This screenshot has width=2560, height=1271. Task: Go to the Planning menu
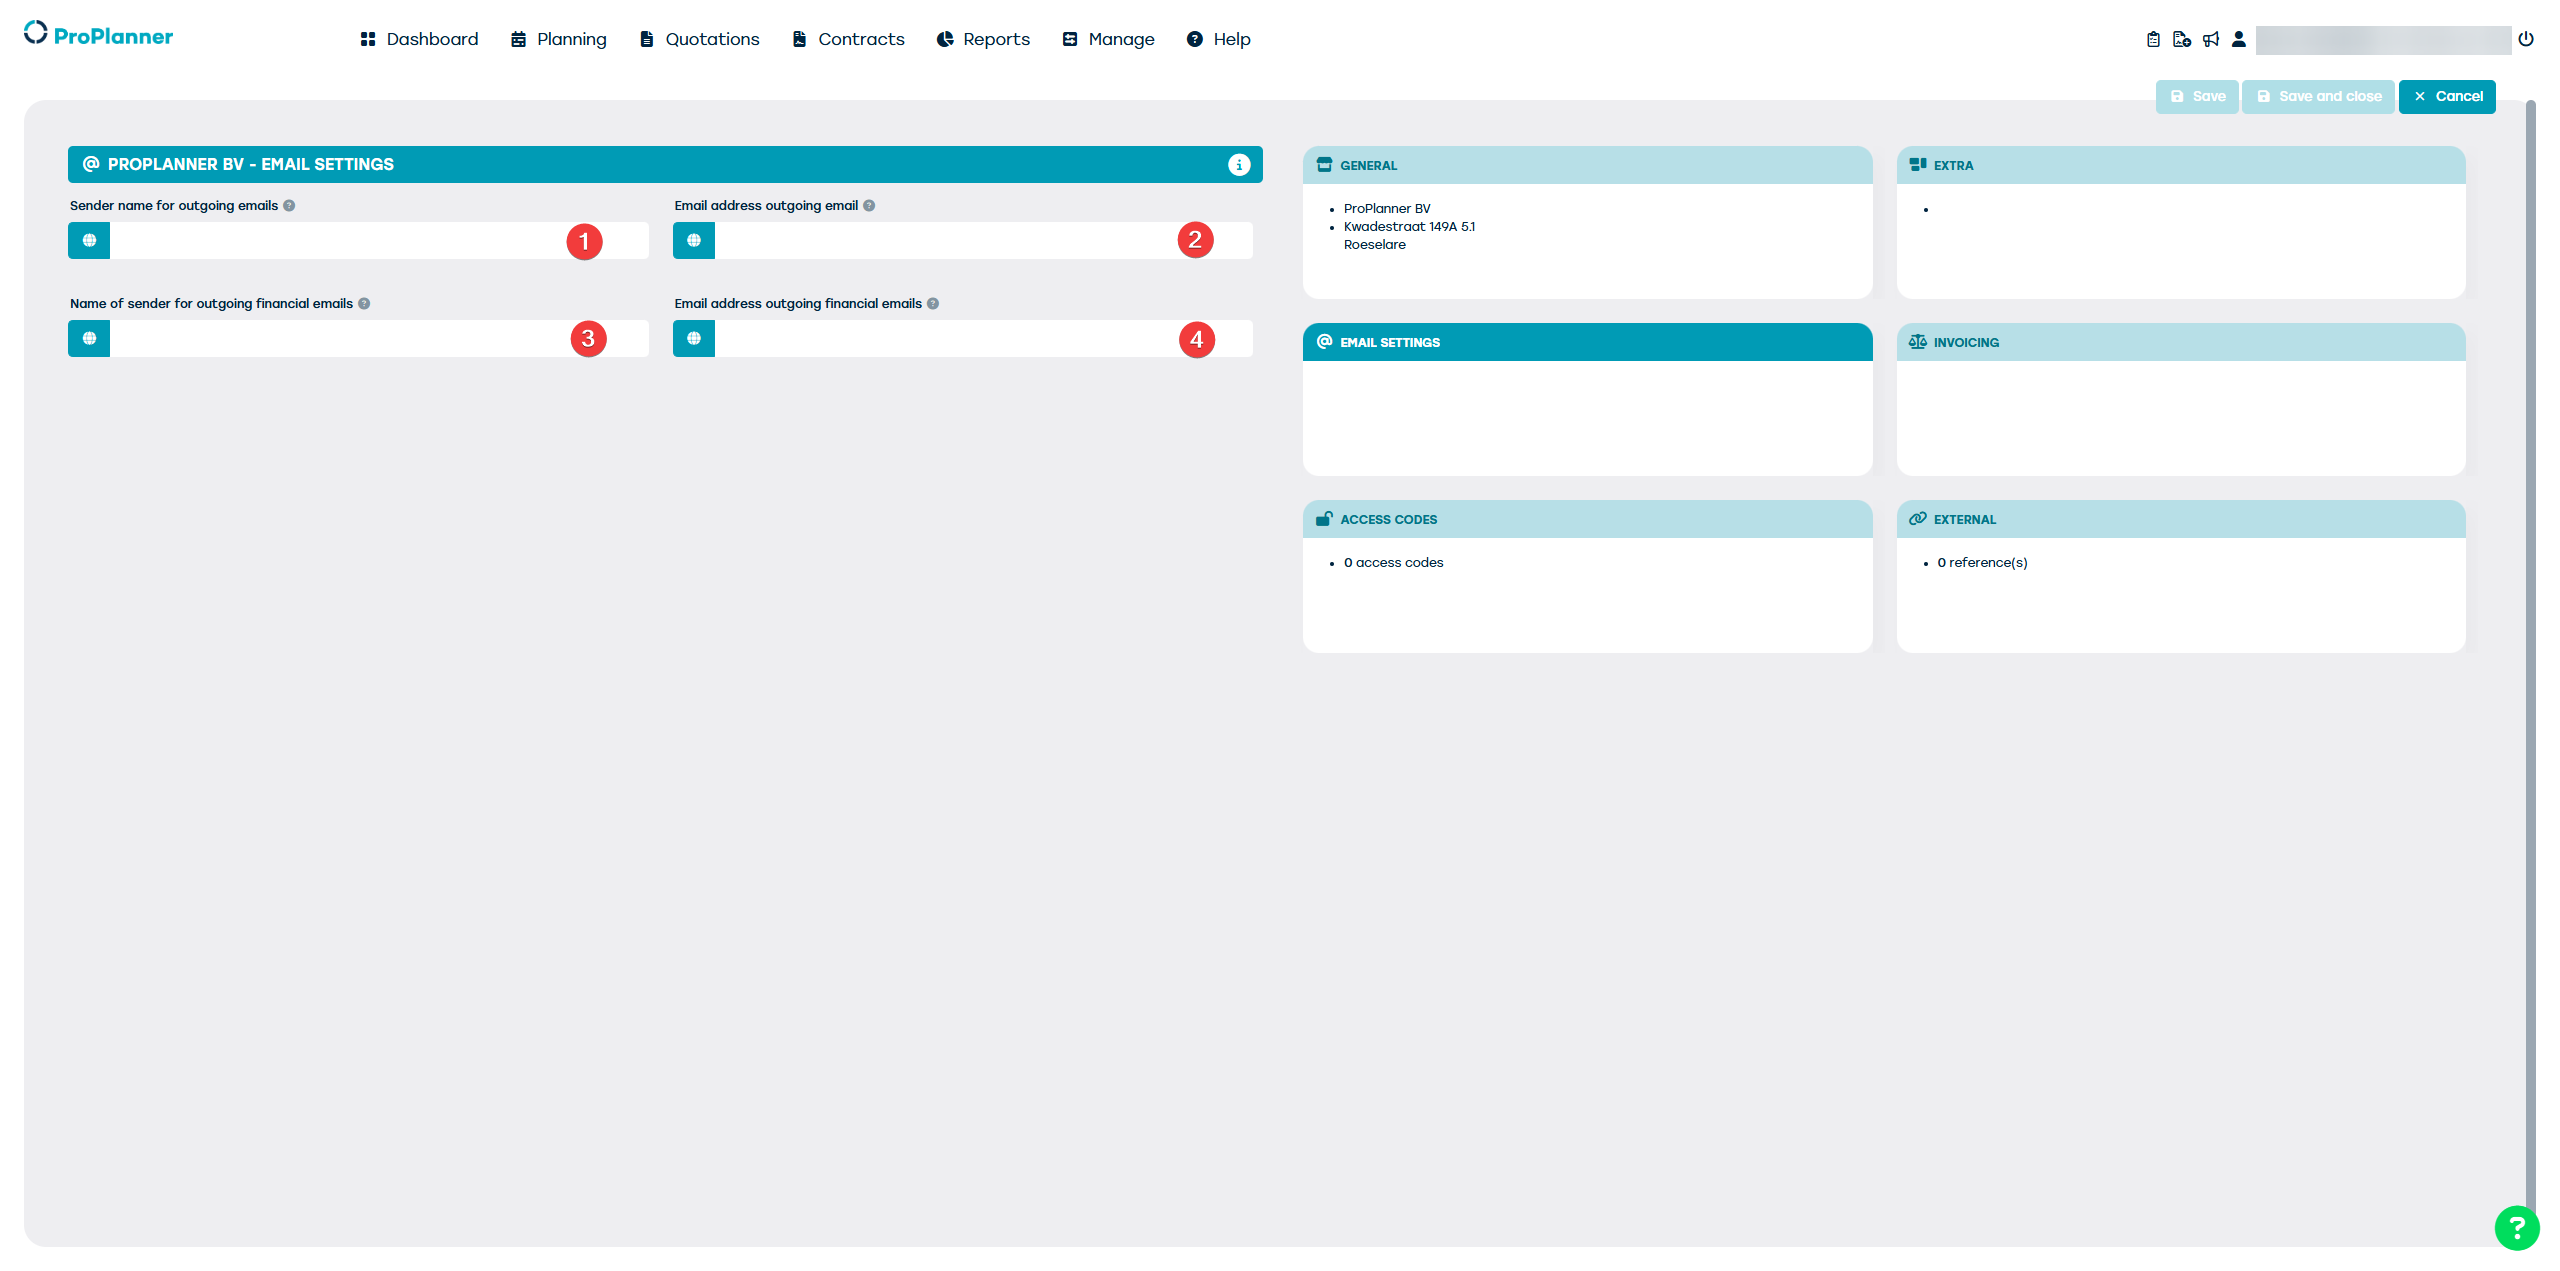click(558, 39)
